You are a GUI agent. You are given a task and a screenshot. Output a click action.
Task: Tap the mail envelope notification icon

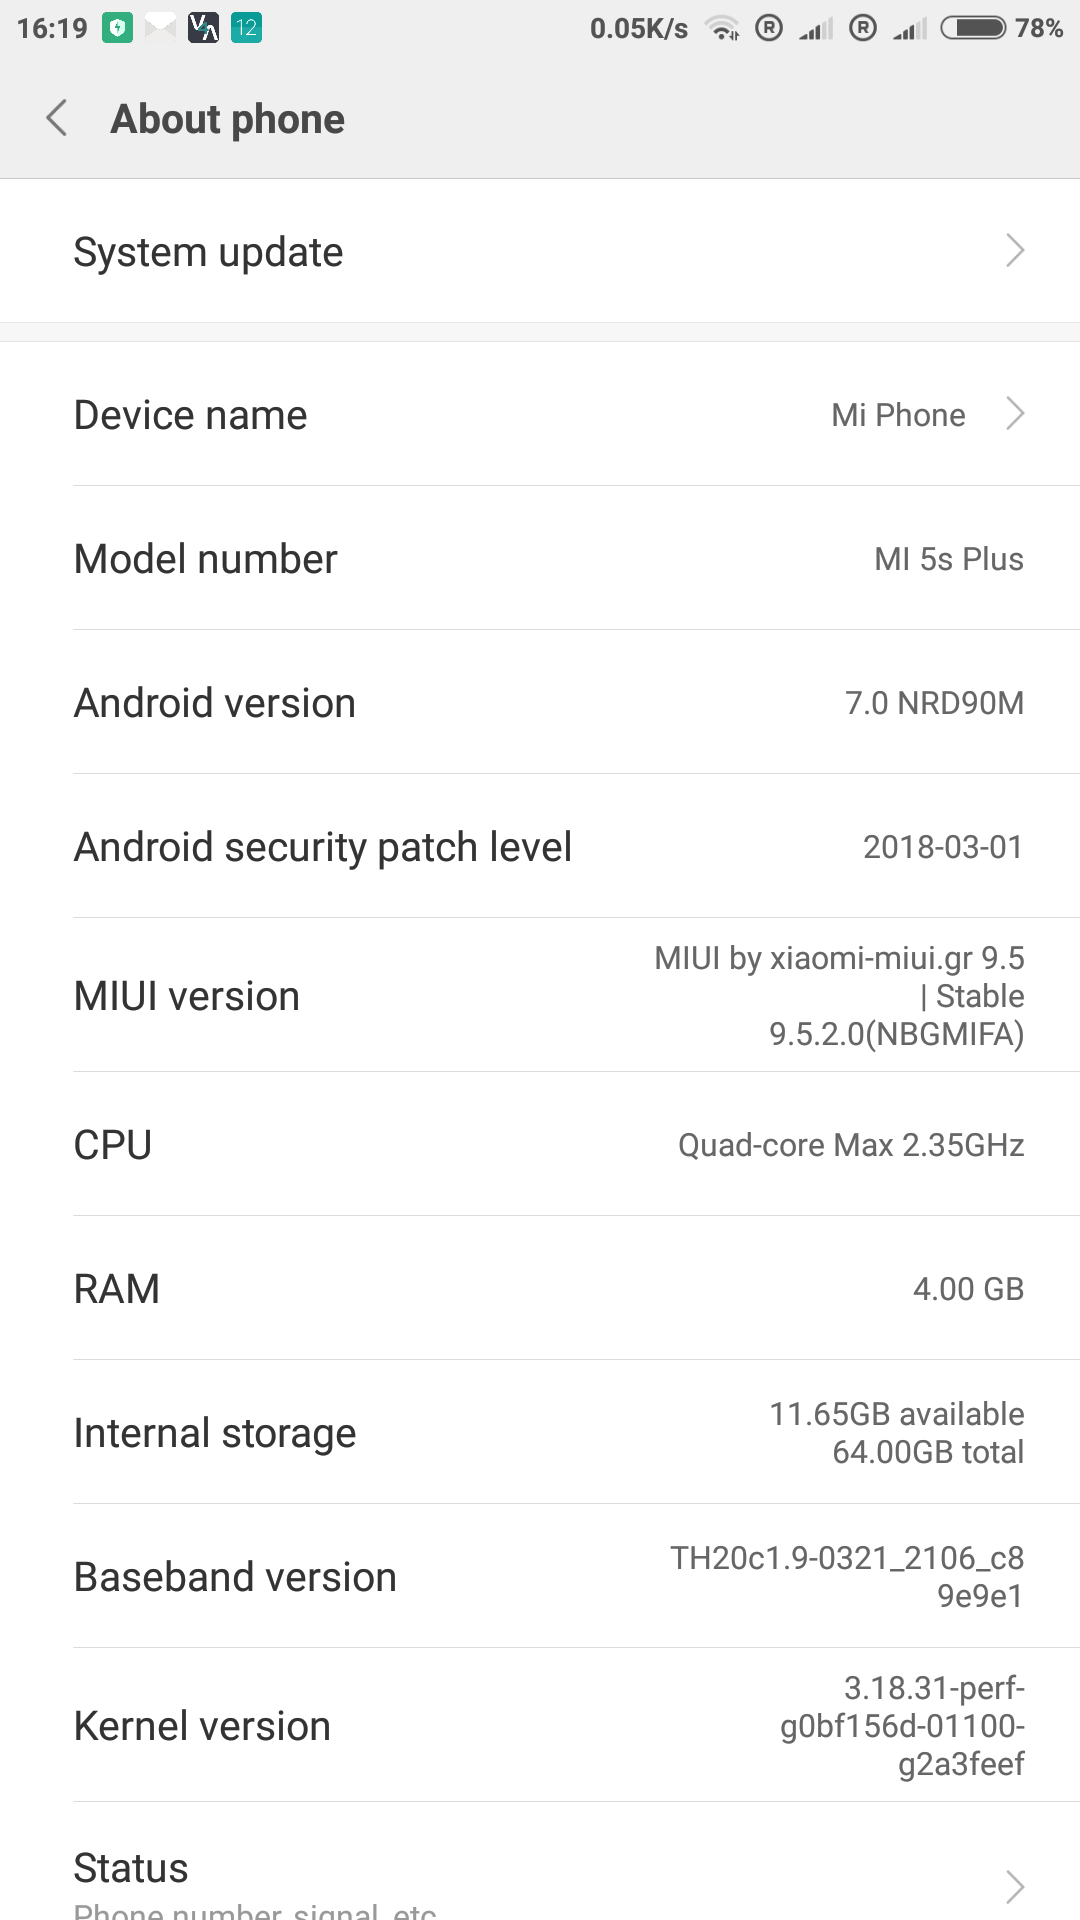click(x=160, y=28)
